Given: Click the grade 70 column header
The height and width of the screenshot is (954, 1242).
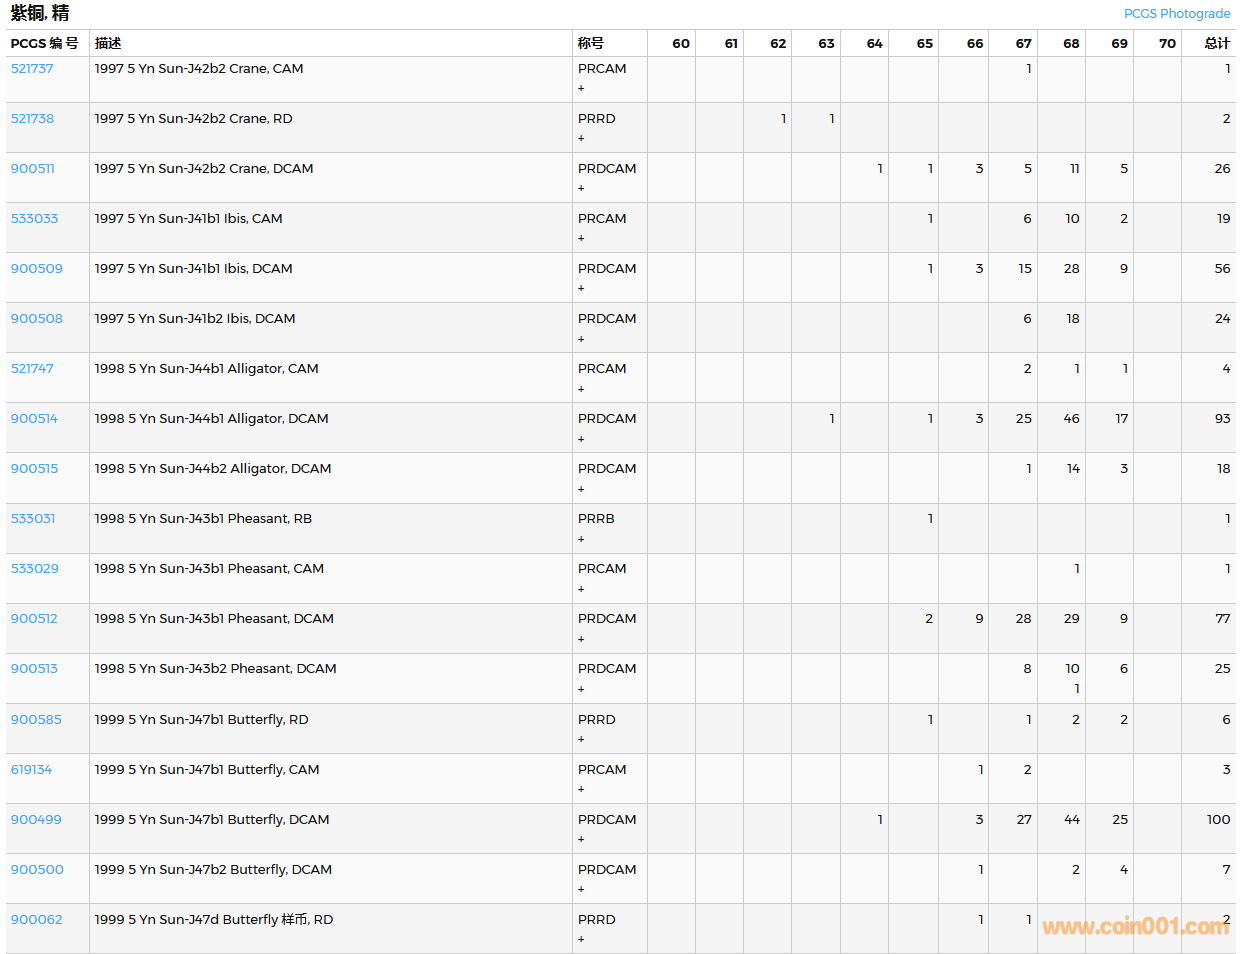Looking at the screenshot, I should pos(1167,43).
